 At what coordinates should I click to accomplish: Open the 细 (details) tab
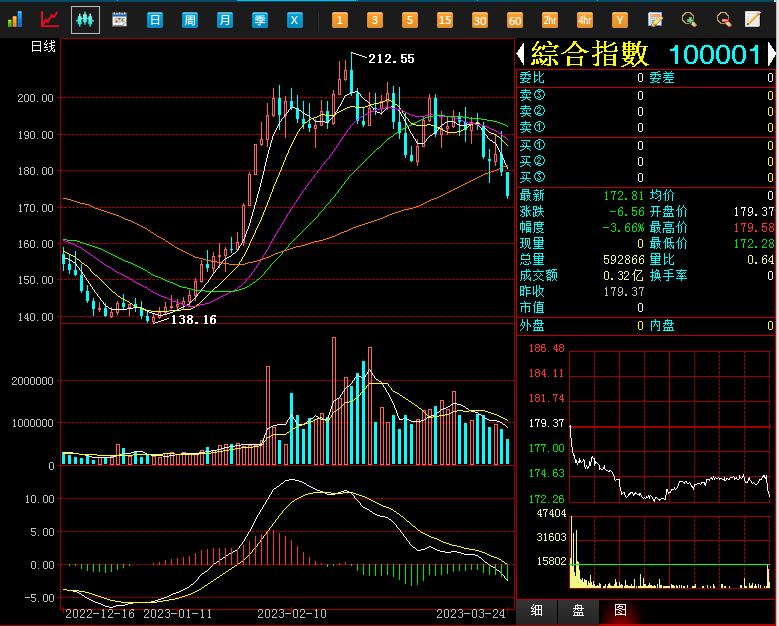(x=537, y=610)
